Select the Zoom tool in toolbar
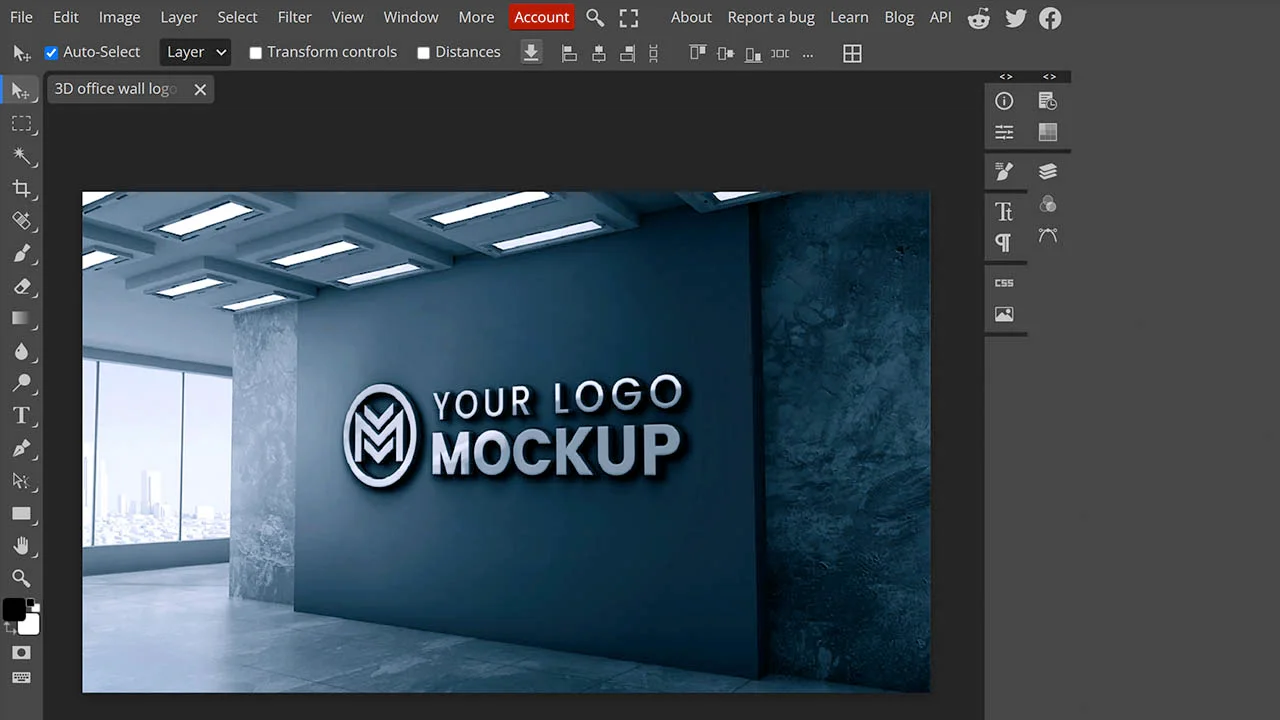The height and width of the screenshot is (720, 1280). click(x=21, y=578)
